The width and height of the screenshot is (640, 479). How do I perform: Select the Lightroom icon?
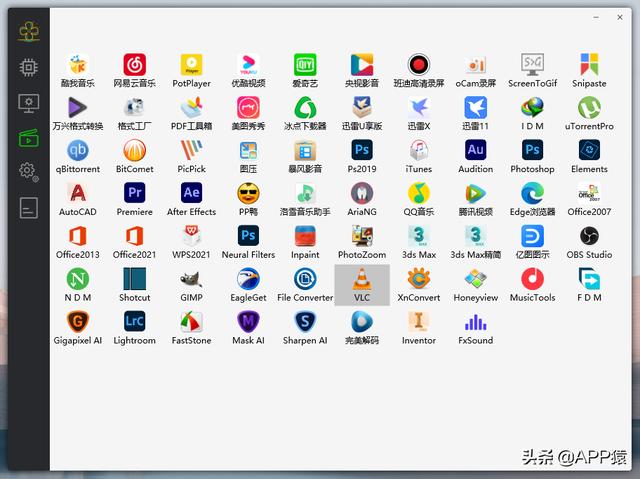point(134,328)
